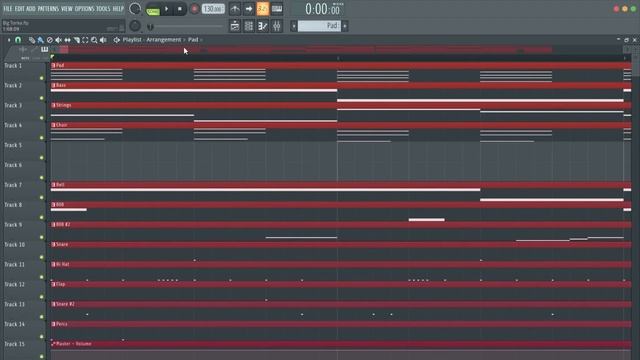
Task: Click the tempo field showing 130
Action: [x=213, y=9]
